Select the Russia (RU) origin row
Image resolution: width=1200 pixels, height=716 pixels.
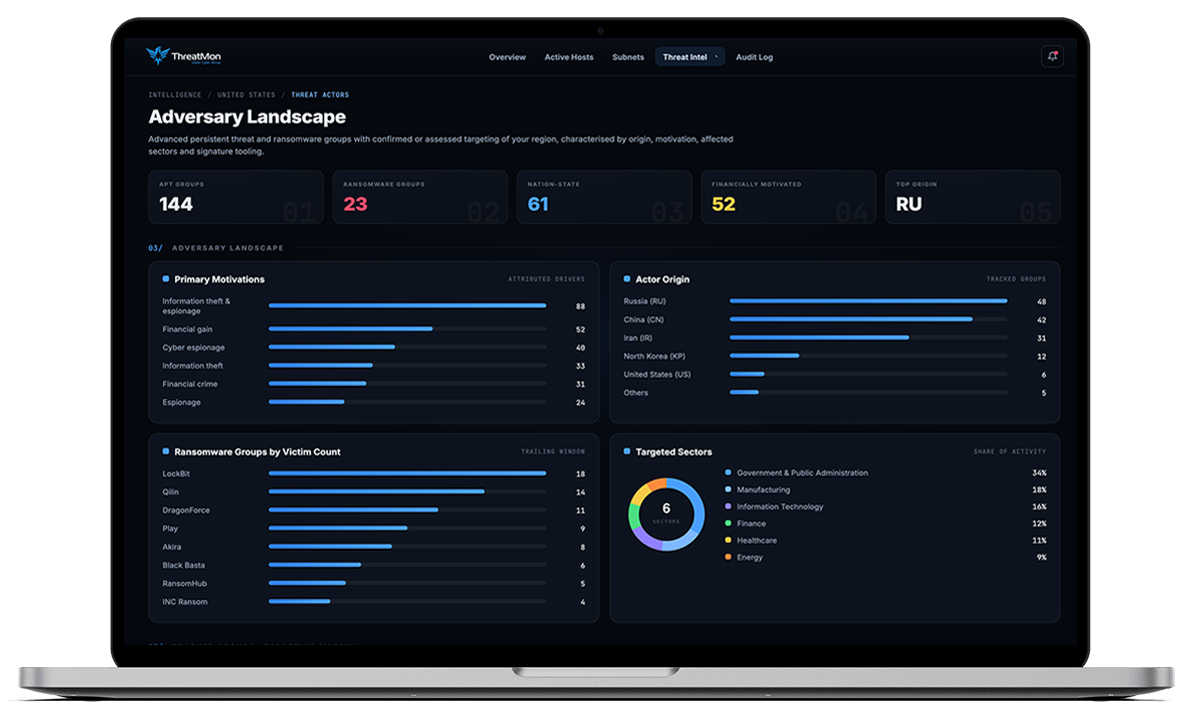[835, 301]
